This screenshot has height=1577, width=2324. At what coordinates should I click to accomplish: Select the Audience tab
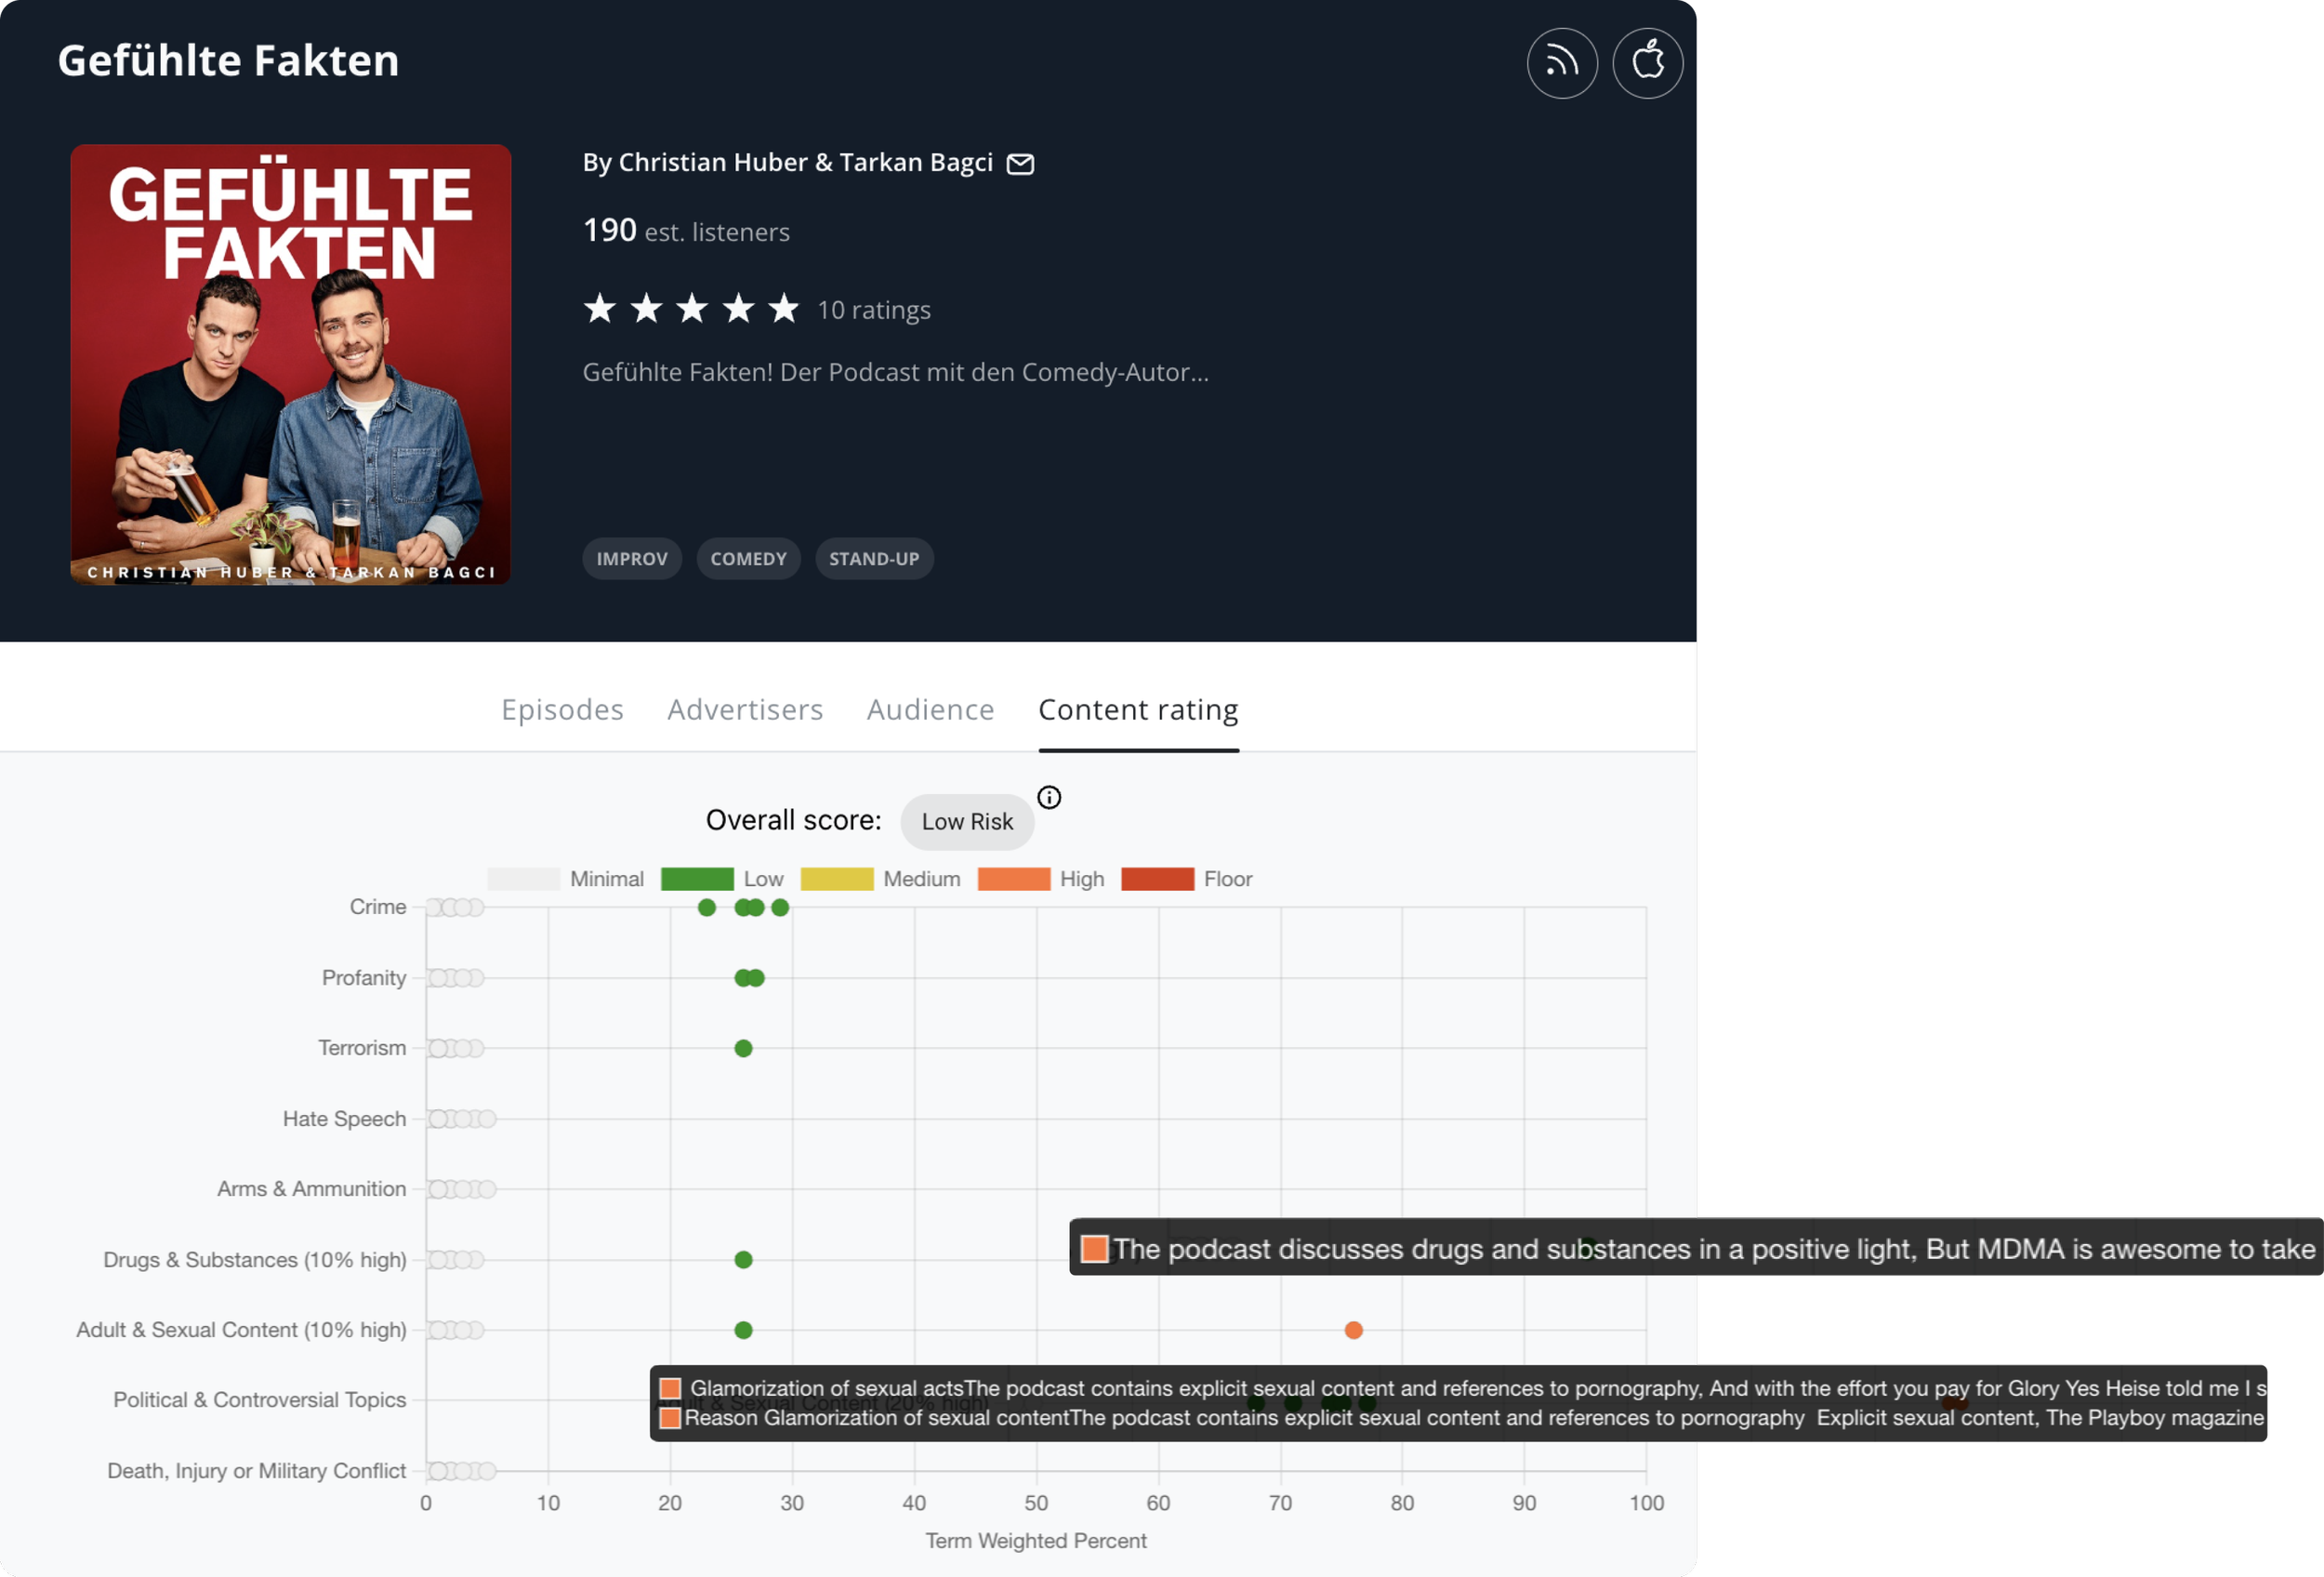coord(930,709)
